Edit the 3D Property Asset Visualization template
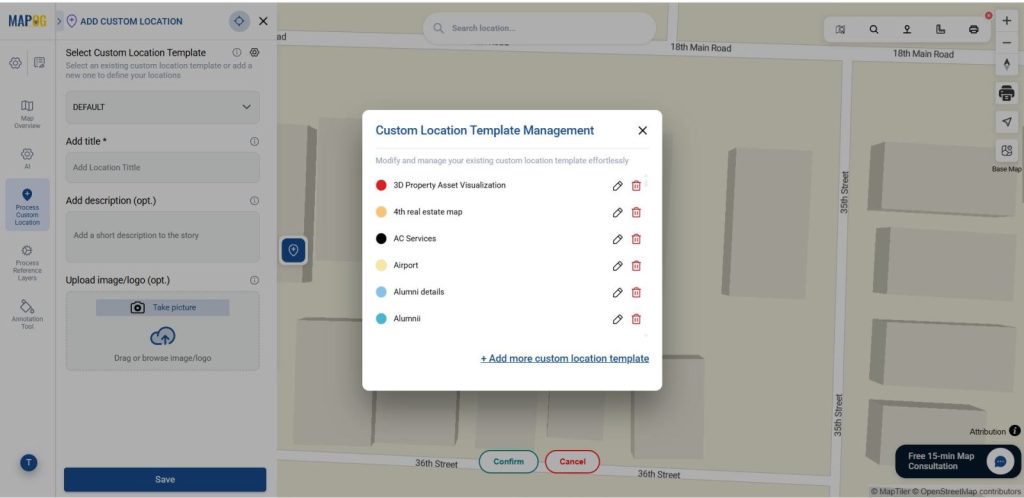Screen dimensions: 1024x498 click(617, 186)
